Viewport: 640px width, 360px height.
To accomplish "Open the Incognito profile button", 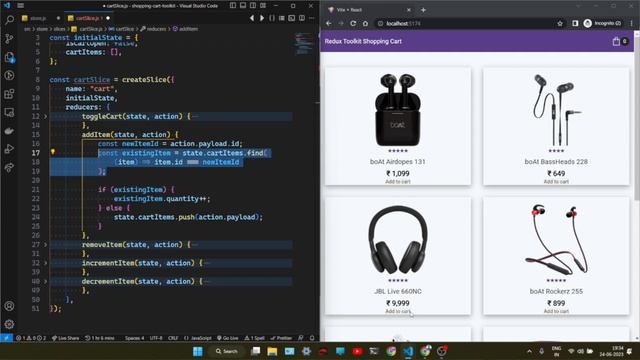I will coord(602,24).
